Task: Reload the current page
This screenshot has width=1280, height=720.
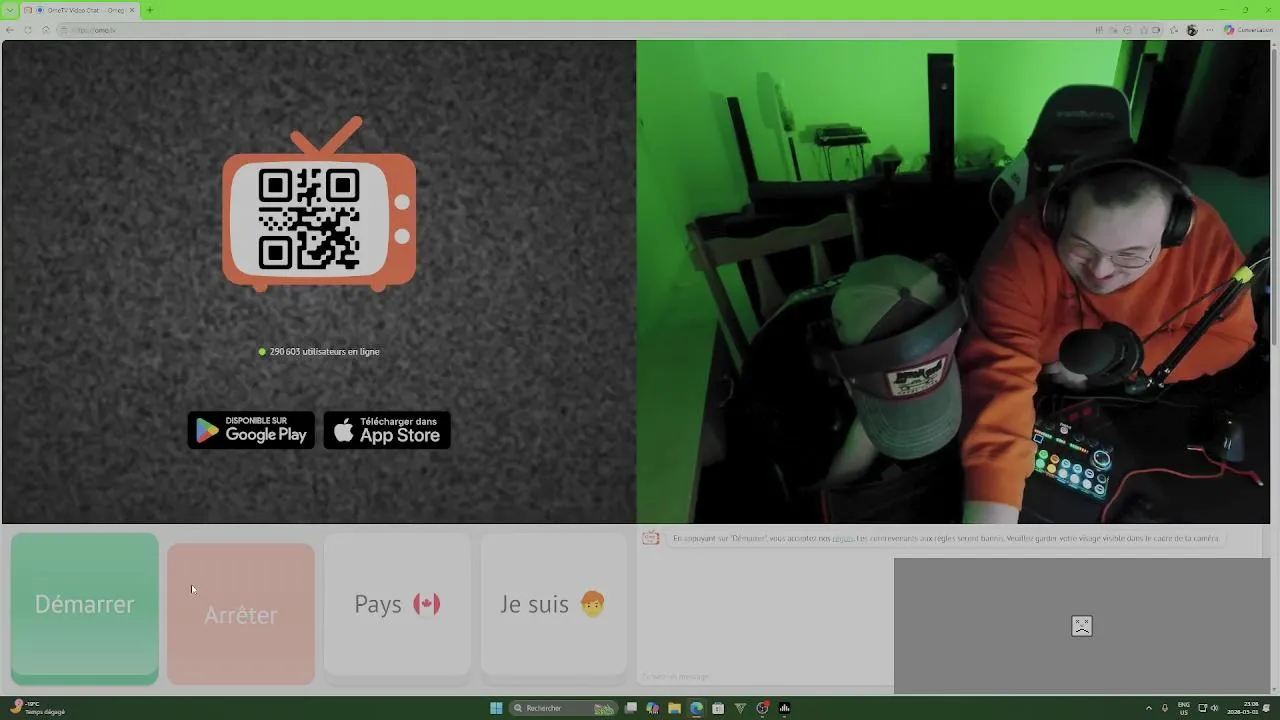Action: (x=28, y=30)
